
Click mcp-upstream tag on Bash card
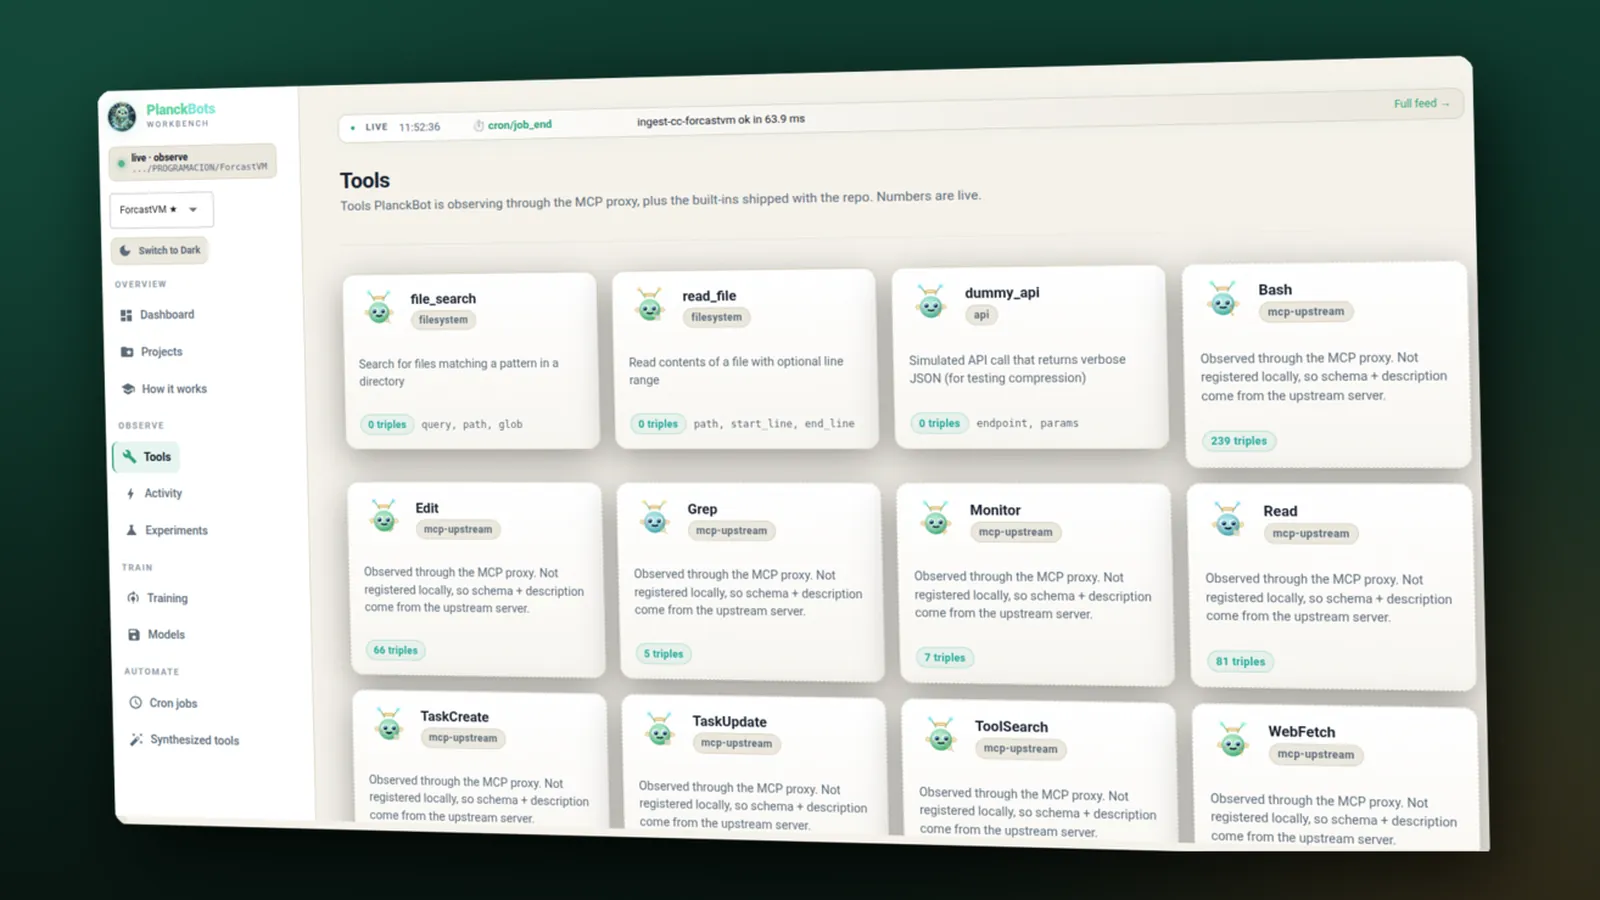click(x=1305, y=312)
